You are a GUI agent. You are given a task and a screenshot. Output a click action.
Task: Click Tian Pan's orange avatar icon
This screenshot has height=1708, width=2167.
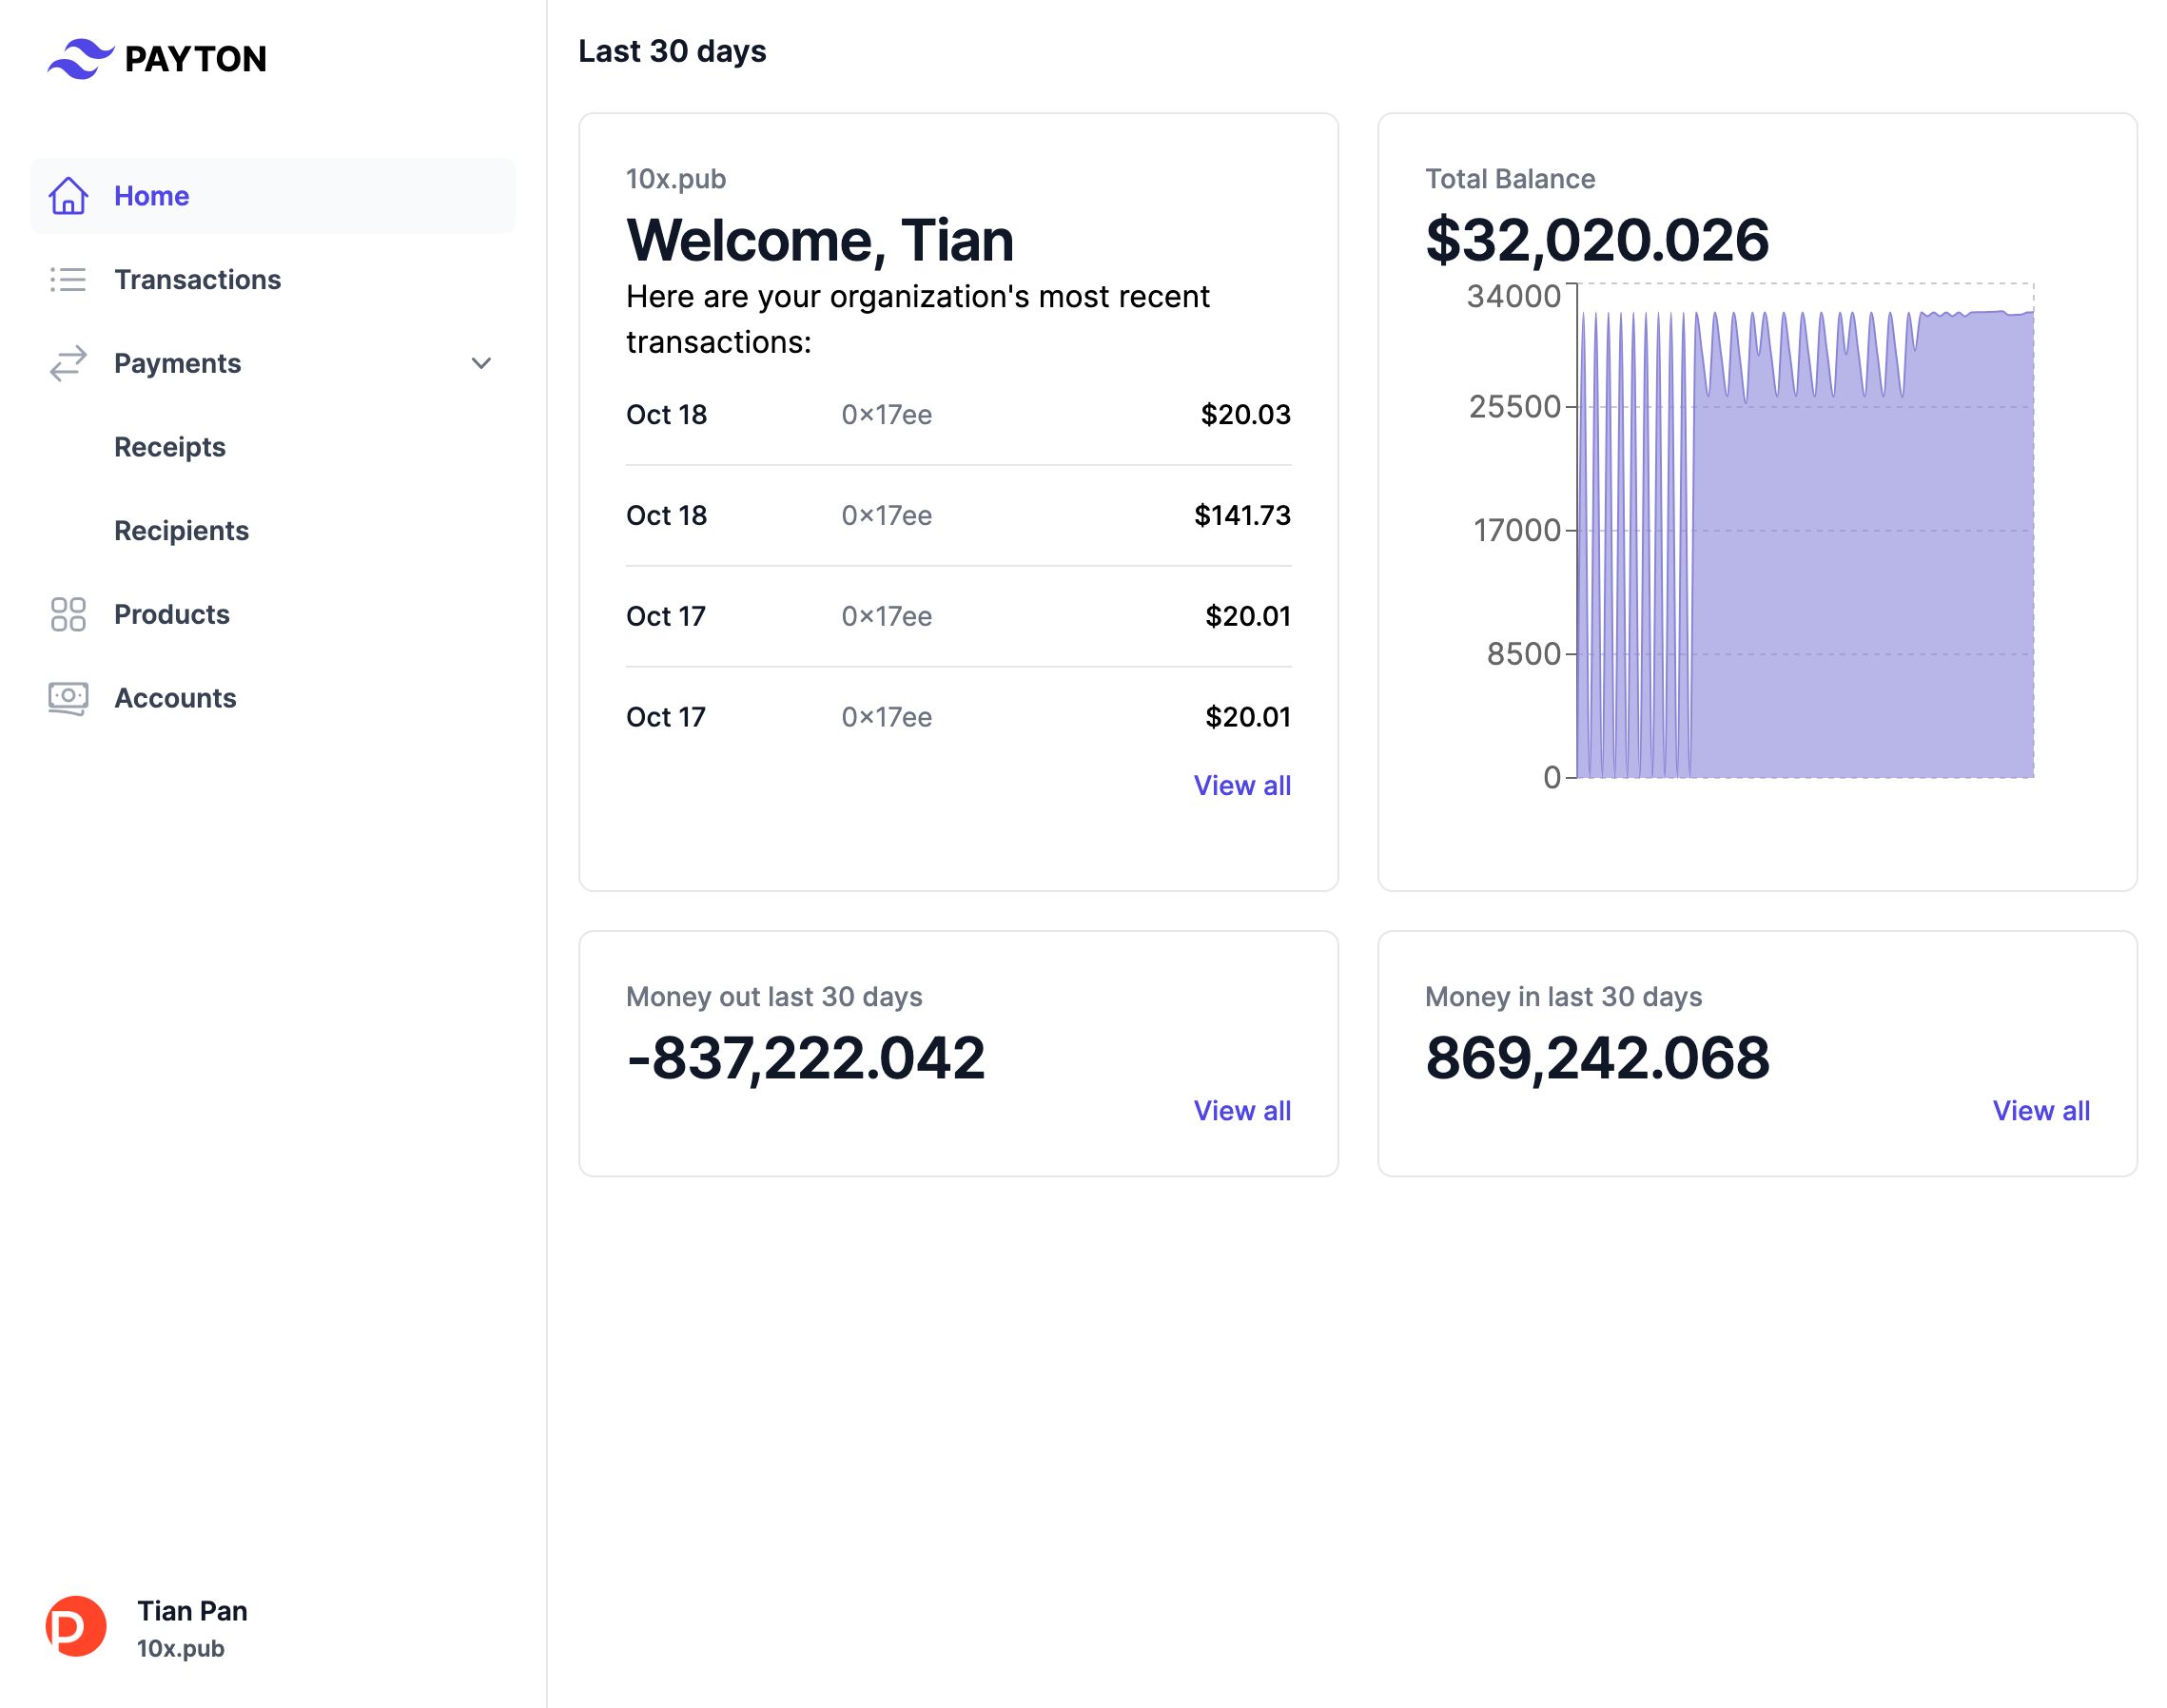[76, 1626]
